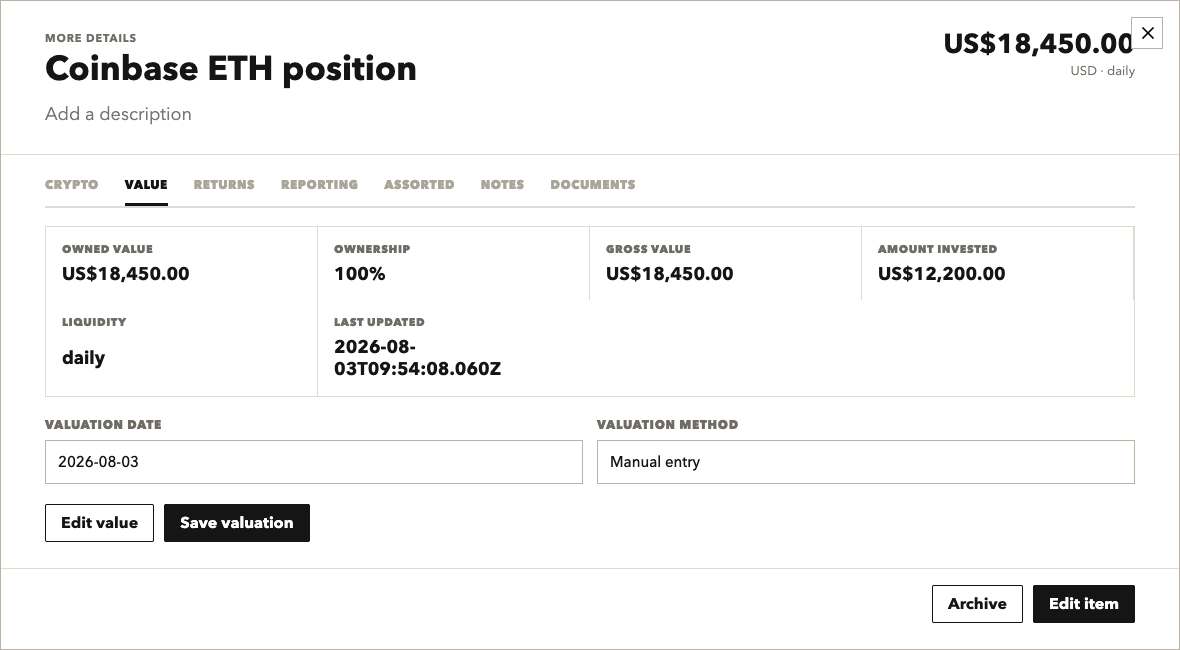1180x650 pixels.
Task: Click the Owned Value amount
Action: [x=126, y=274]
